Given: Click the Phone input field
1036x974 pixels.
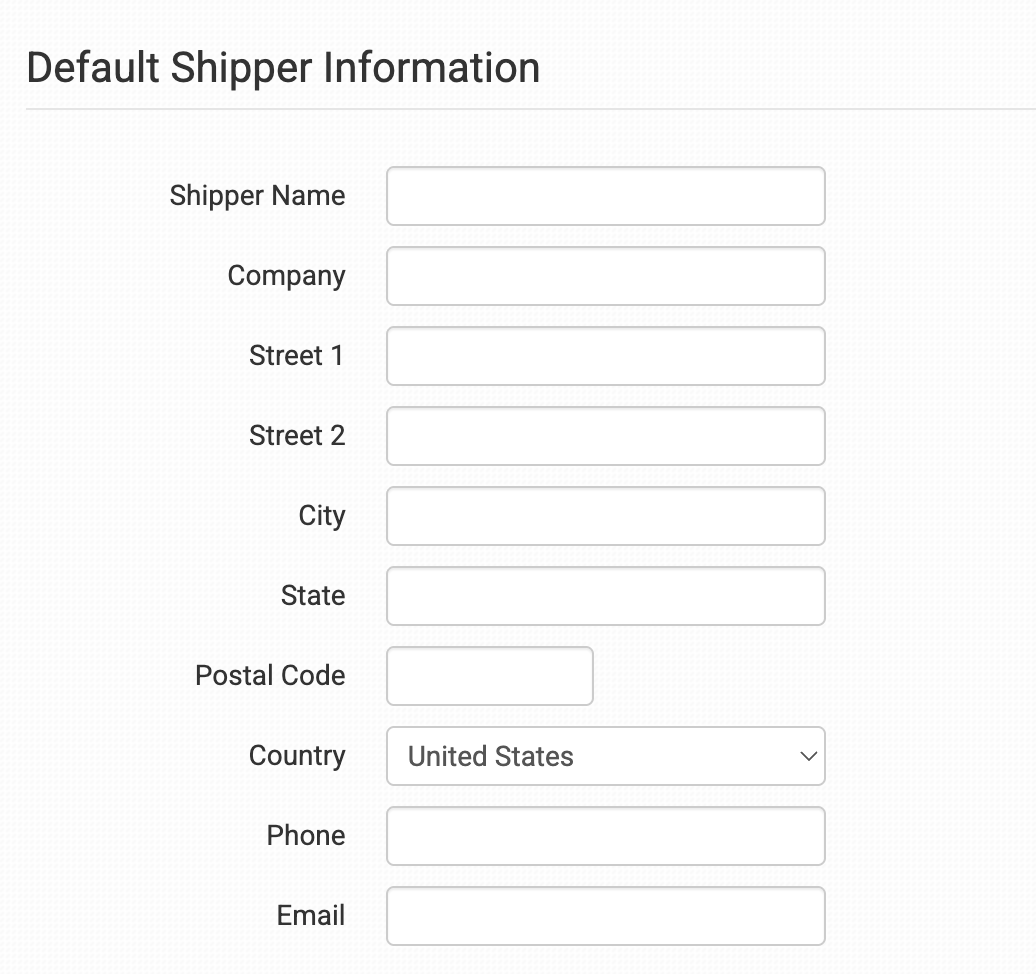Looking at the screenshot, I should tap(605, 836).
